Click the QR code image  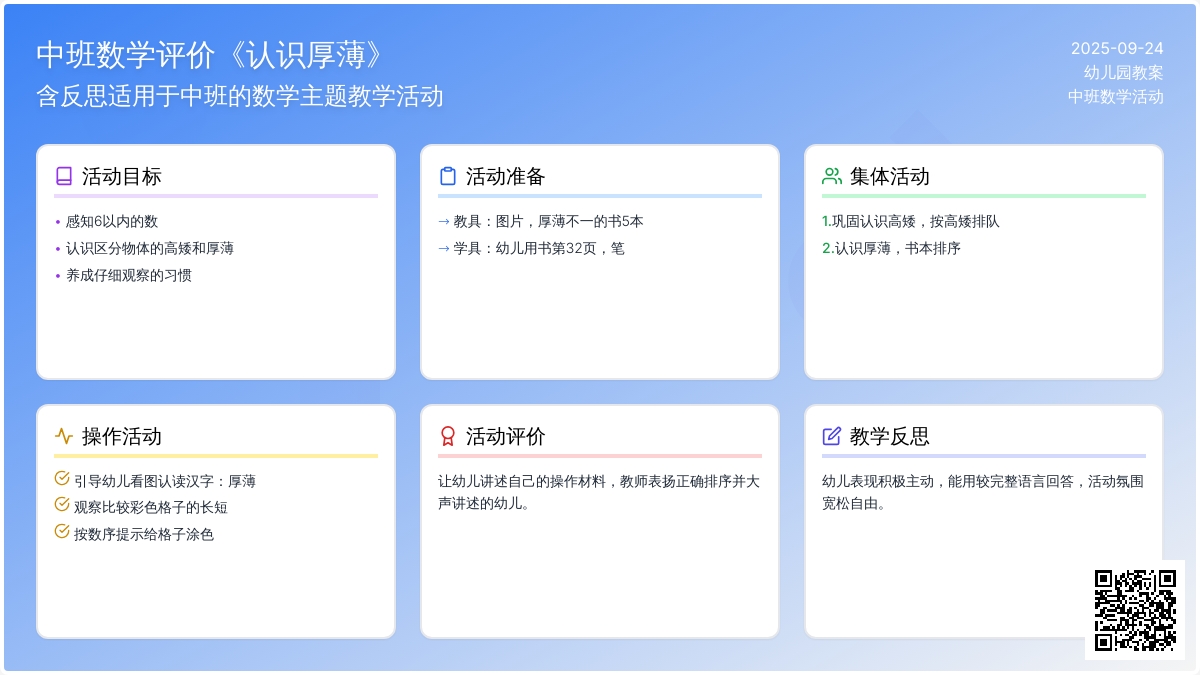tap(1135, 610)
